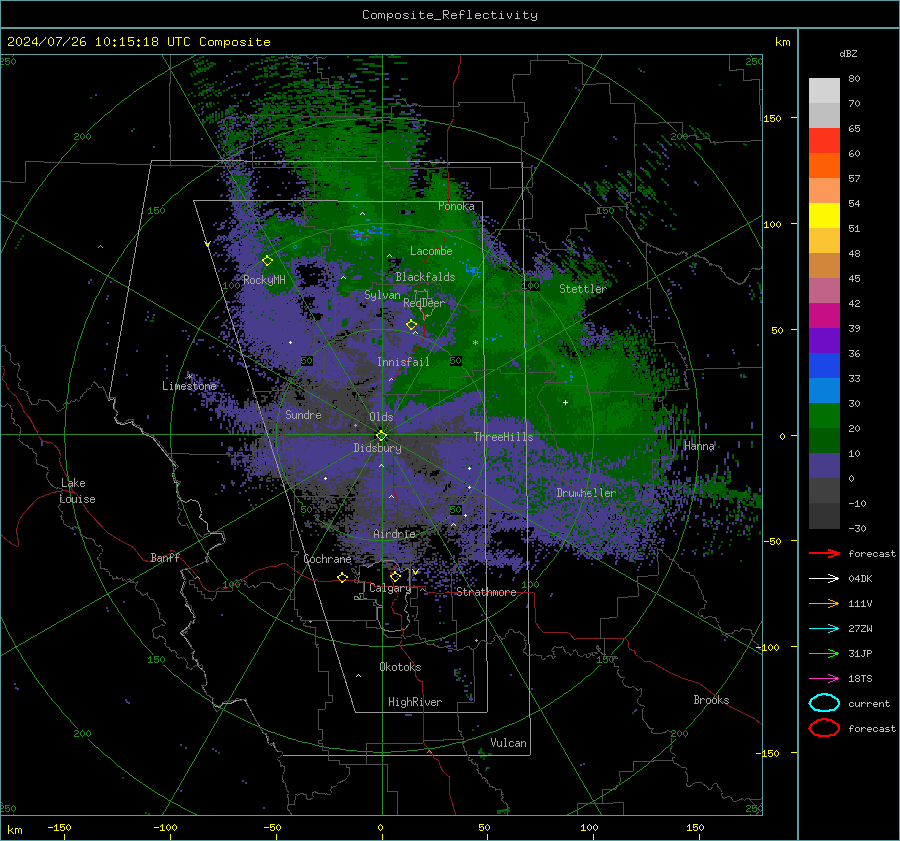Image resolution: width=900 pixels, height=841 pixels.
Task: Click the Drumheller town label
Action: click(585, 493)
